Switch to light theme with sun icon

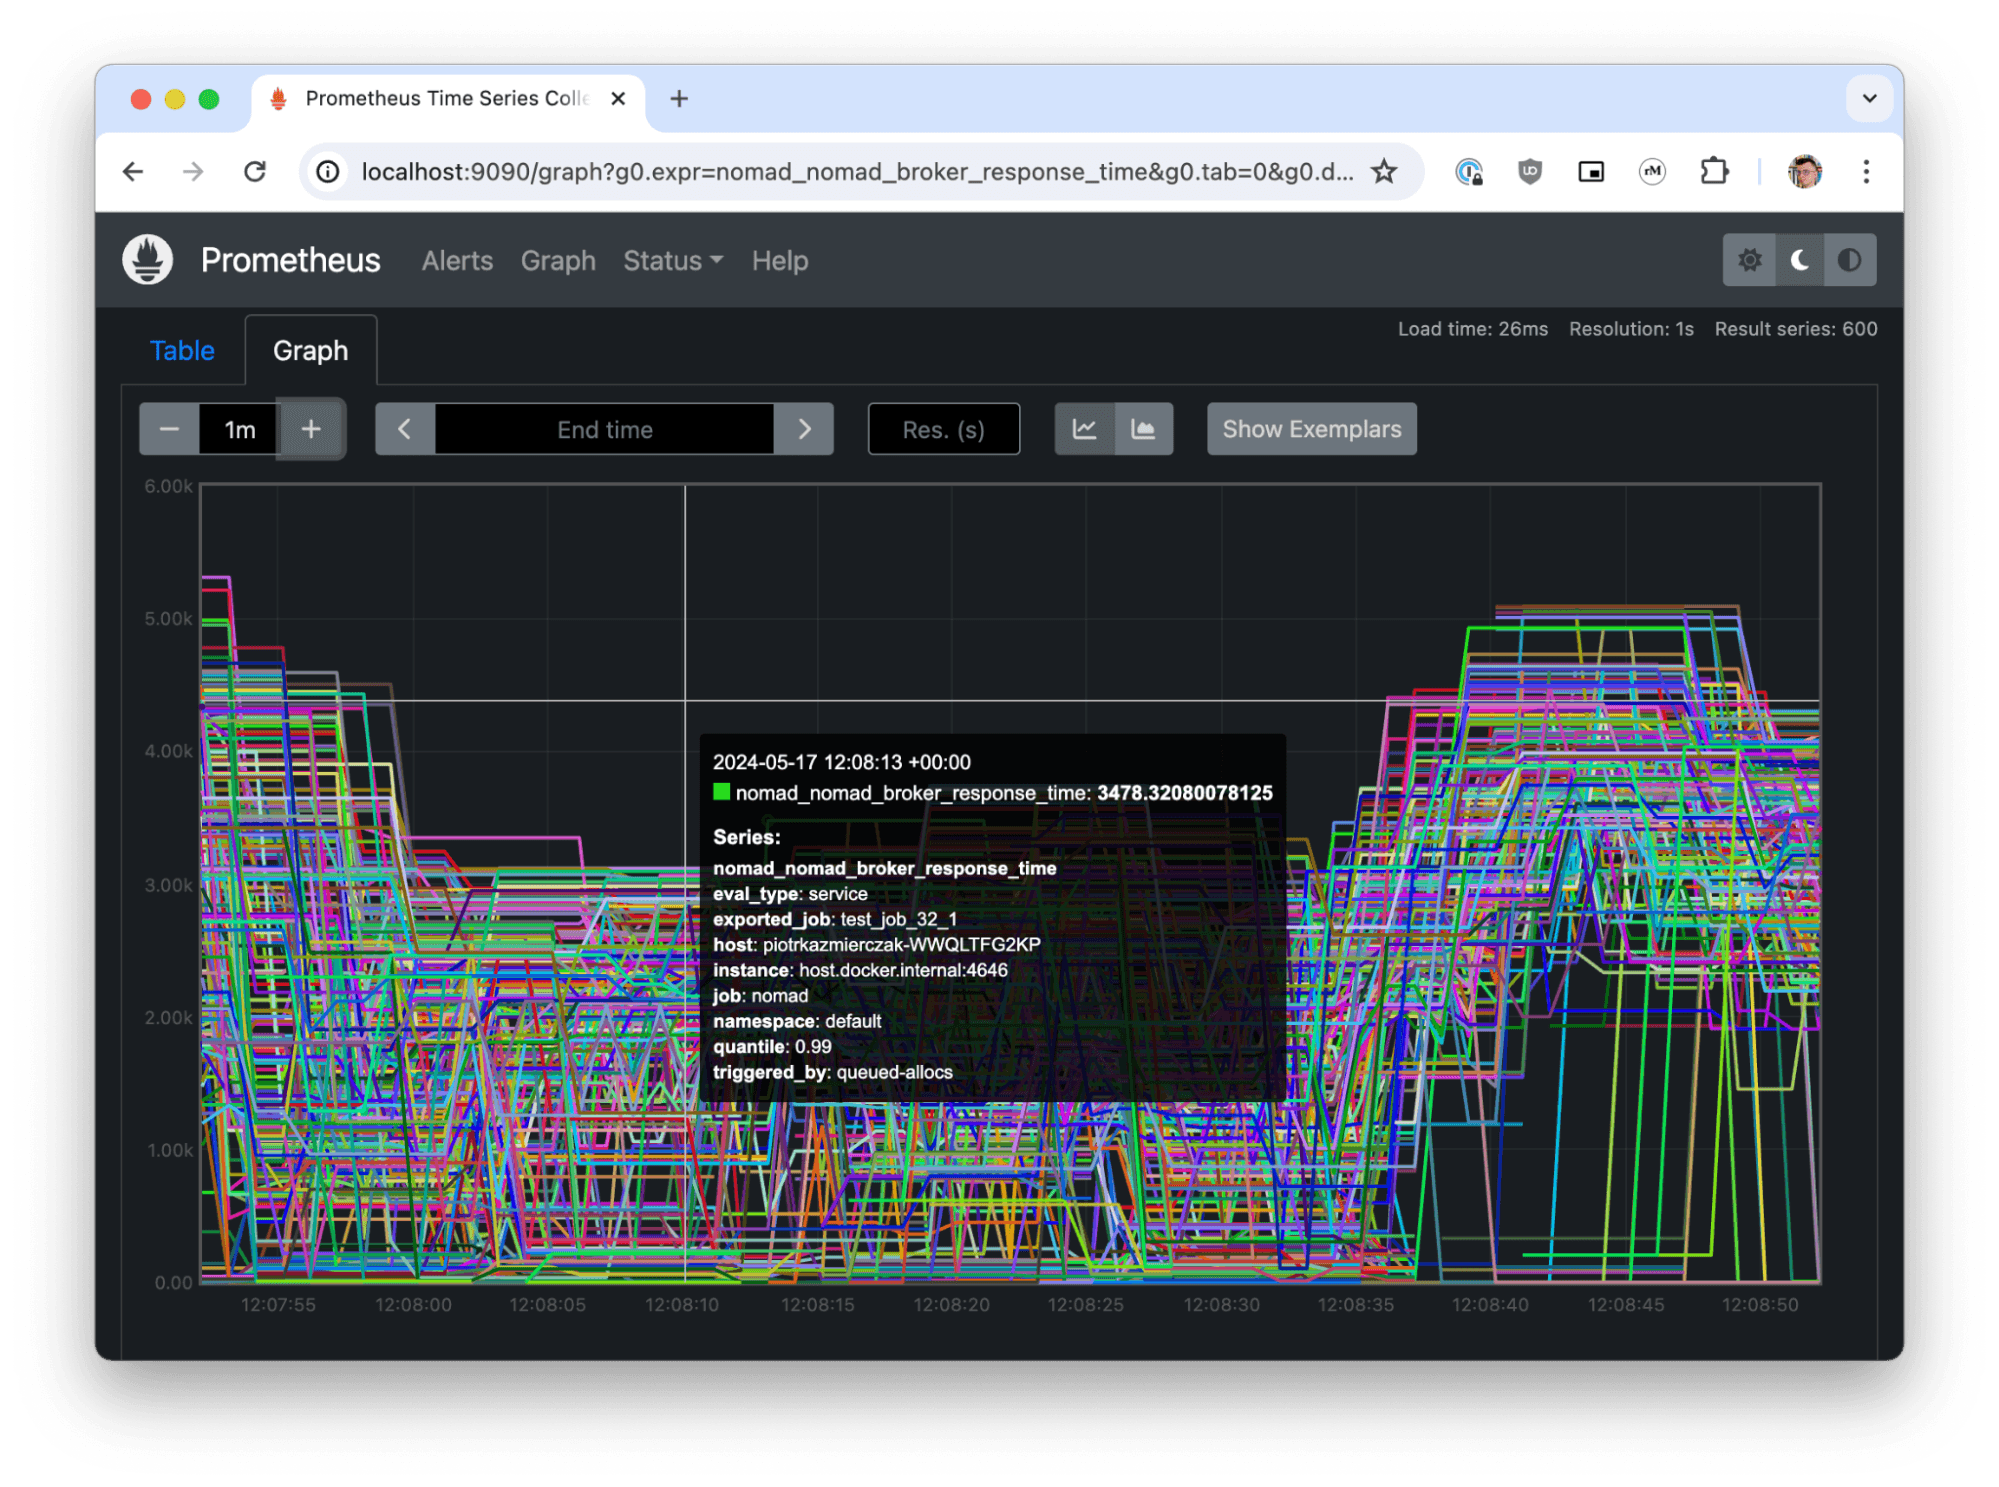[1749, 260]
